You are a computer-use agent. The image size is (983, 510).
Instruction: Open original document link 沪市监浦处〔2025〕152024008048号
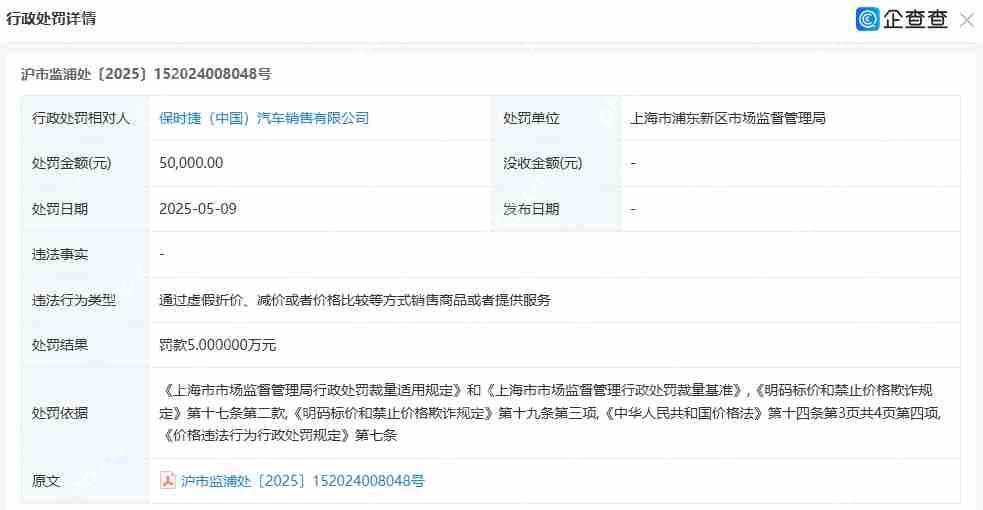tap(302, 481)
